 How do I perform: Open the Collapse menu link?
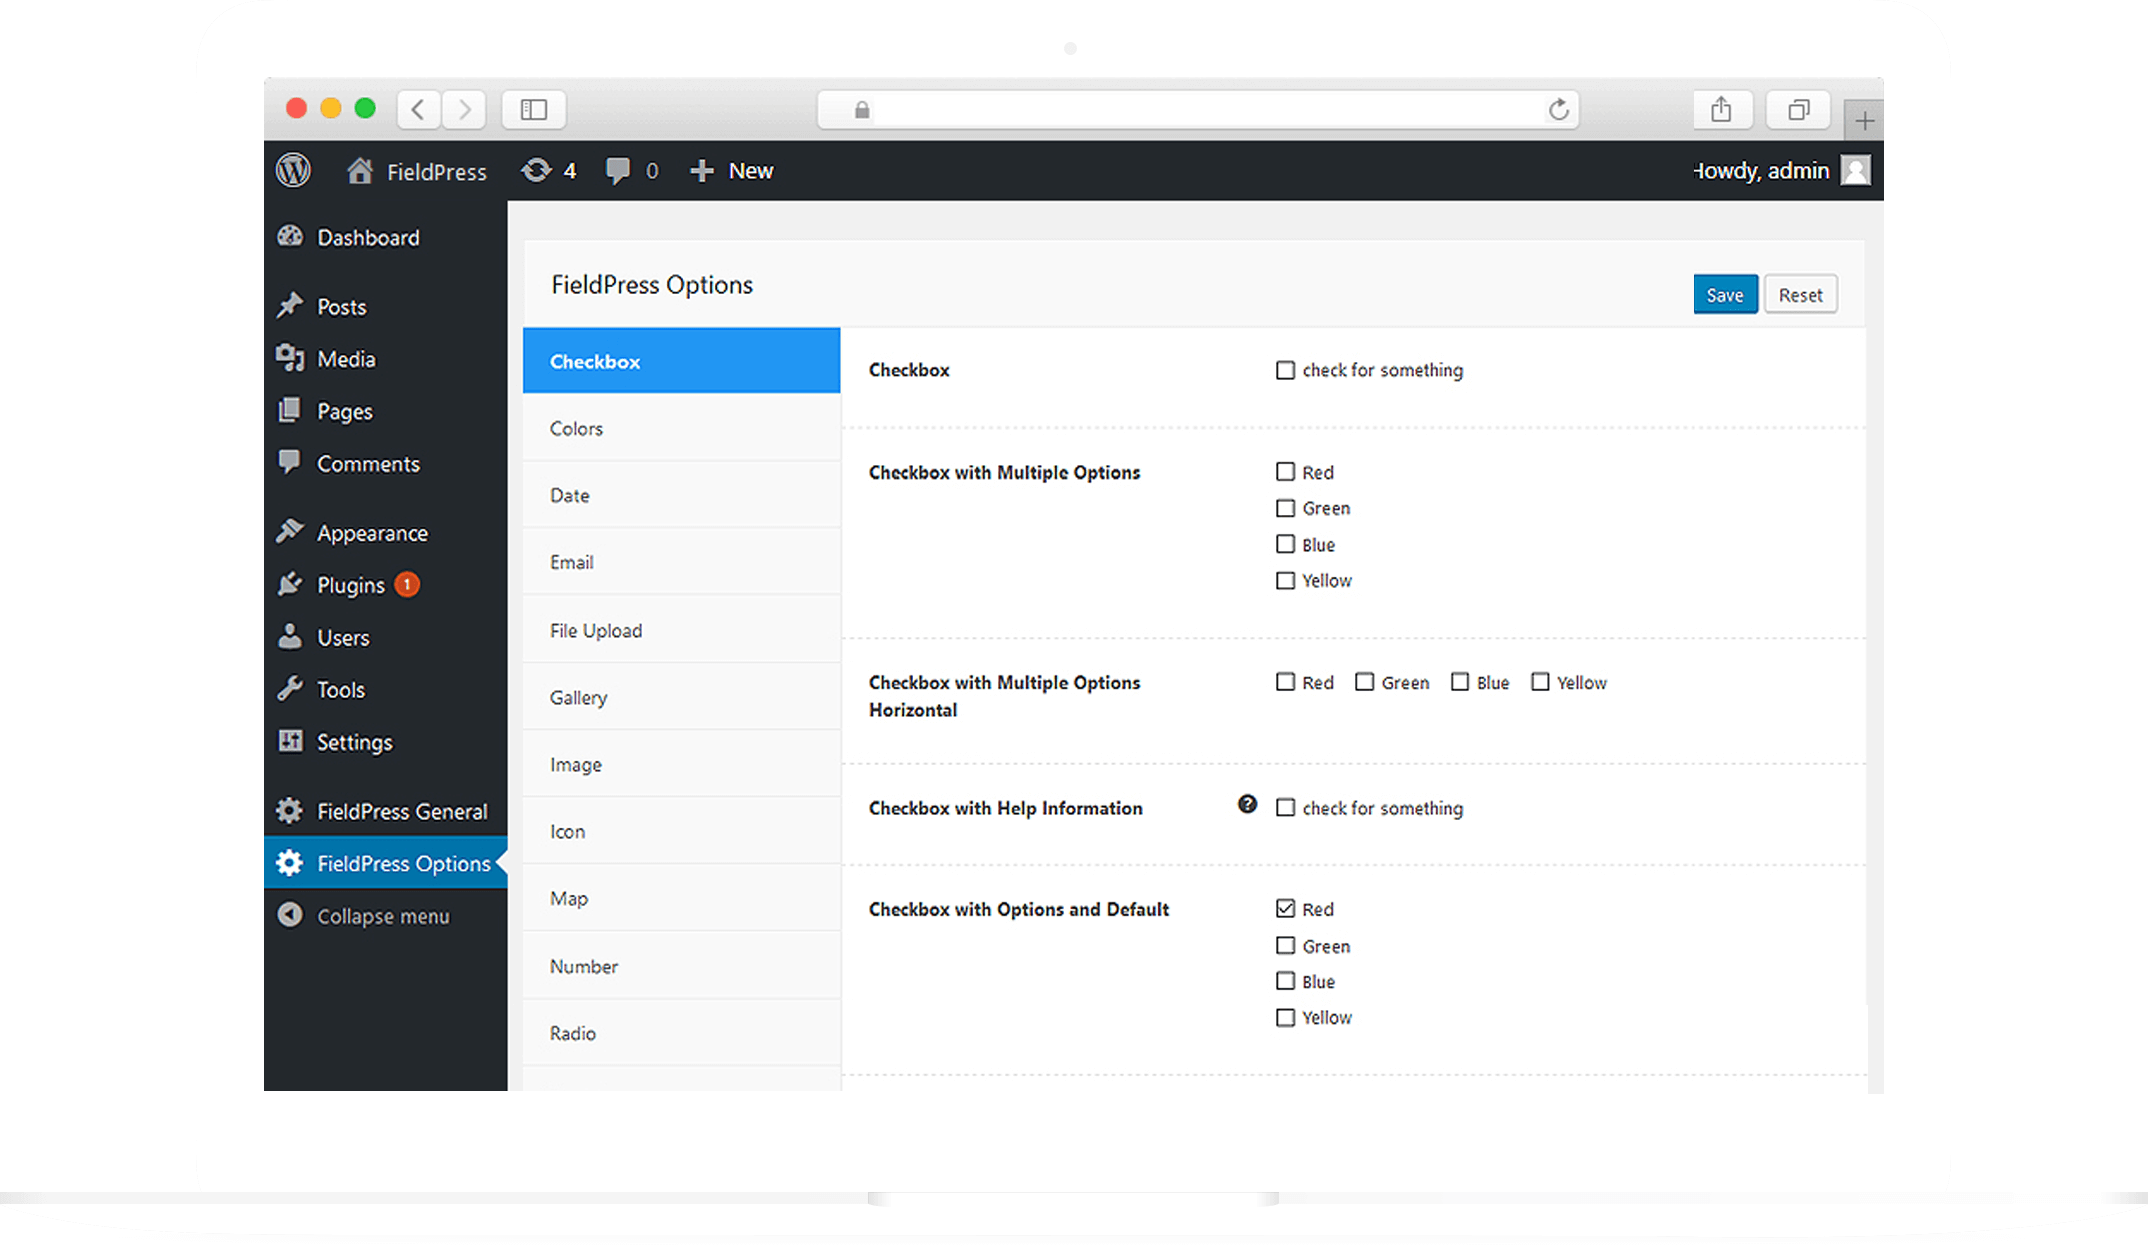385,915
